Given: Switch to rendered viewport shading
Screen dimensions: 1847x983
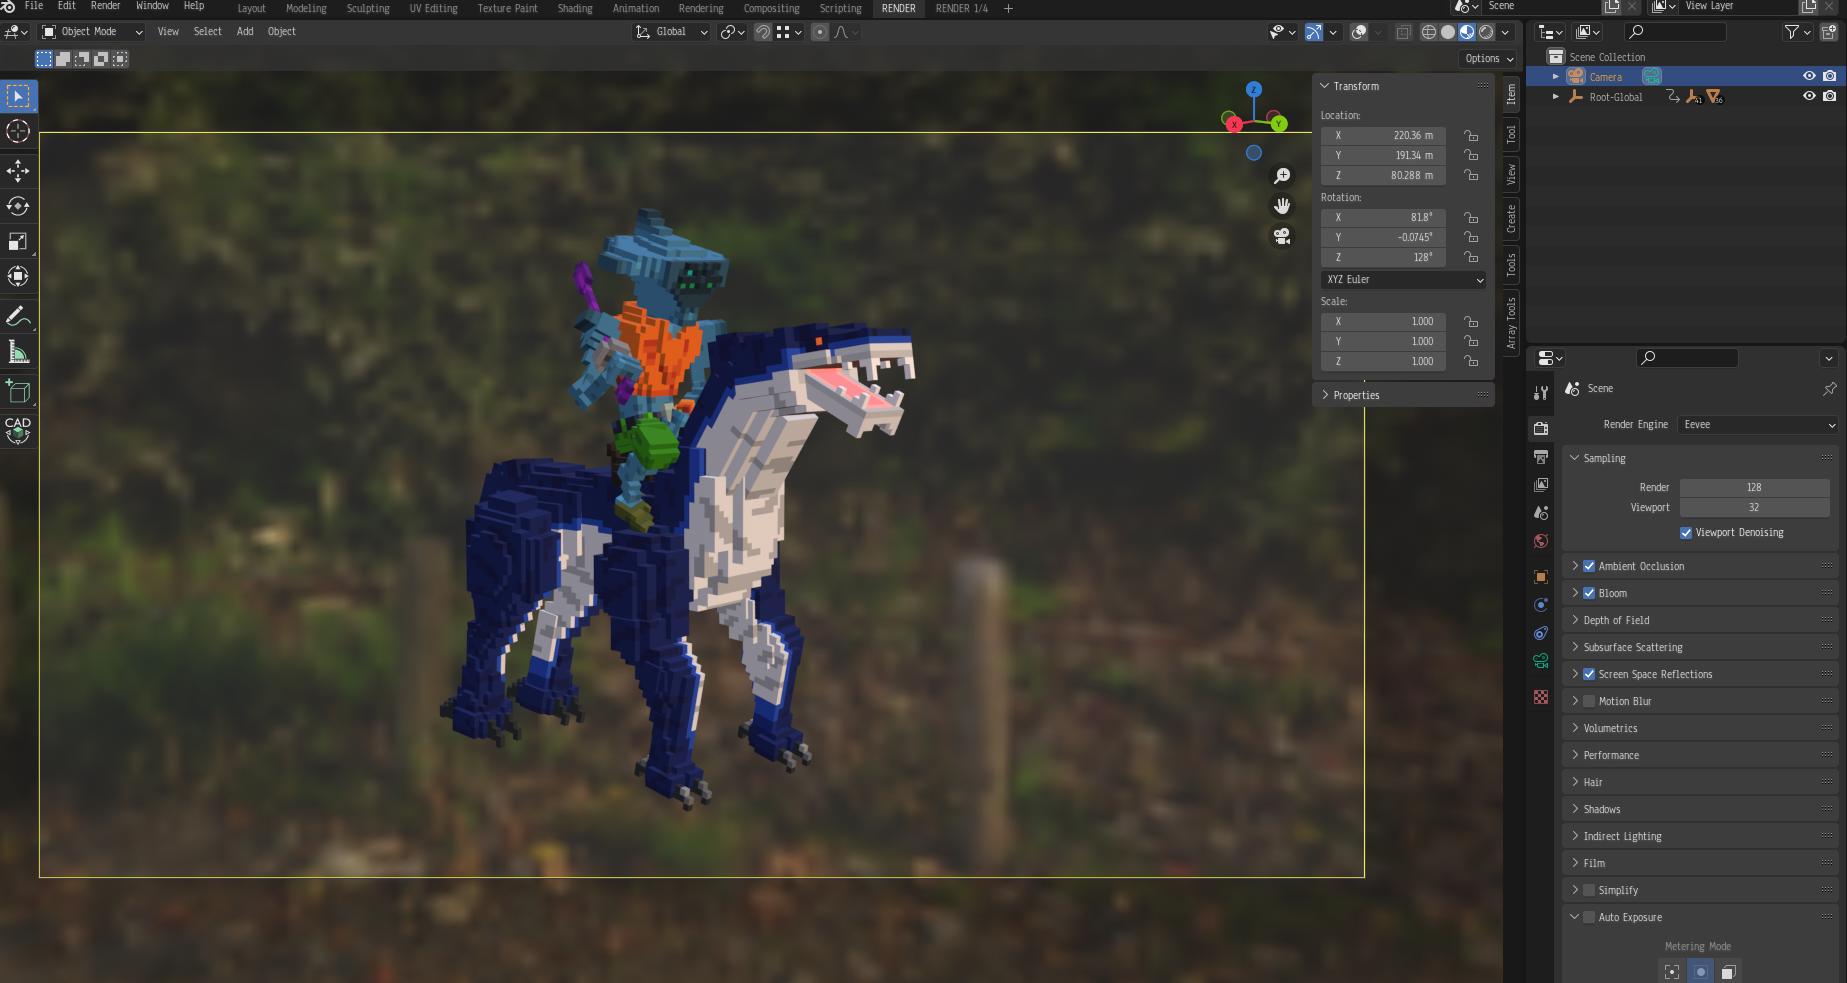Looking at the screenshot, I should coord(1486,32).
